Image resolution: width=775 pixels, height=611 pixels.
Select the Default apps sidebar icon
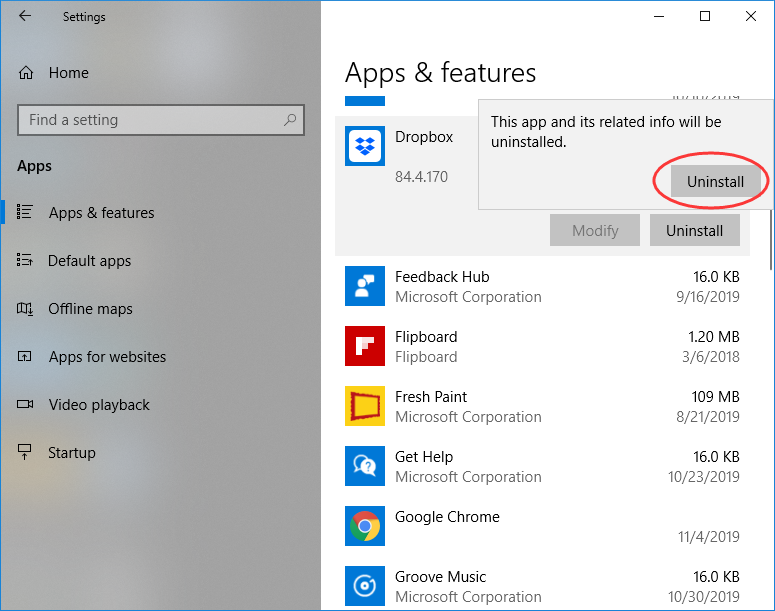tap(24, 260)
